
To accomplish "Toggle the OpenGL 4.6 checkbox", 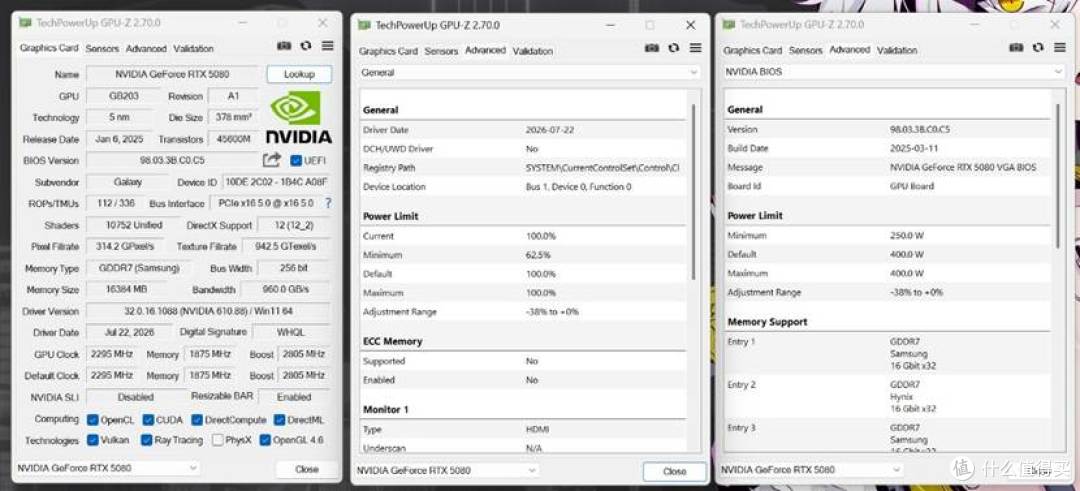I will tap(265, 440).
